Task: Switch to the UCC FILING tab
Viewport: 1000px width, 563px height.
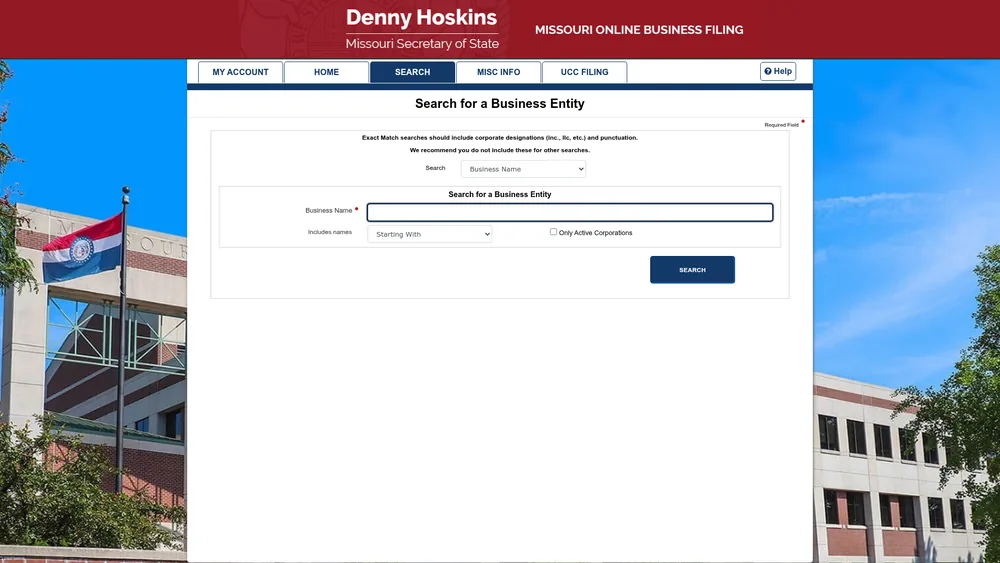Action: tap(585, 72)
